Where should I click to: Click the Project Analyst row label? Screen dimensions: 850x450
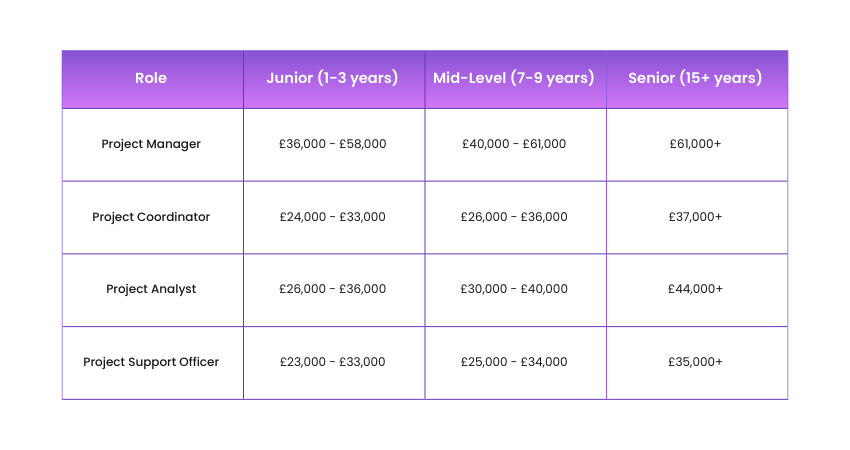151,289
